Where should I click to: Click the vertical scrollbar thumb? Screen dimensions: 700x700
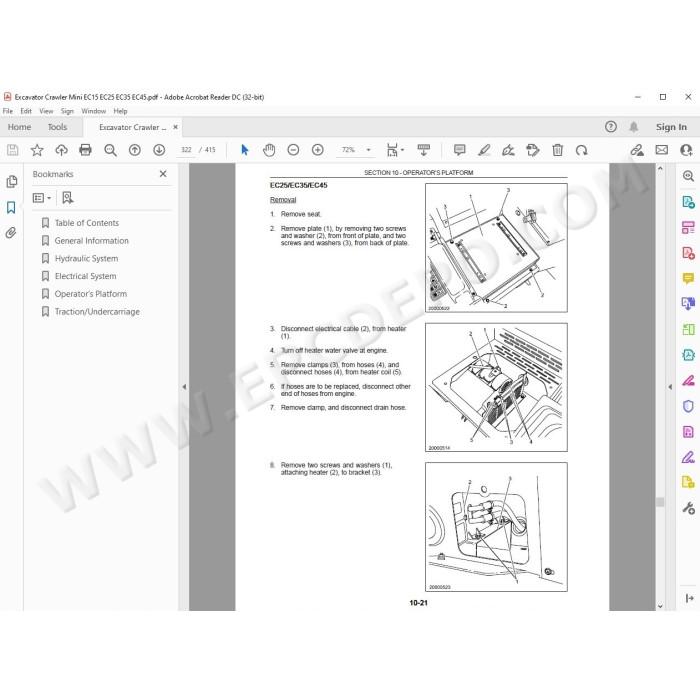pyautogui.click(x=660, y=502)
